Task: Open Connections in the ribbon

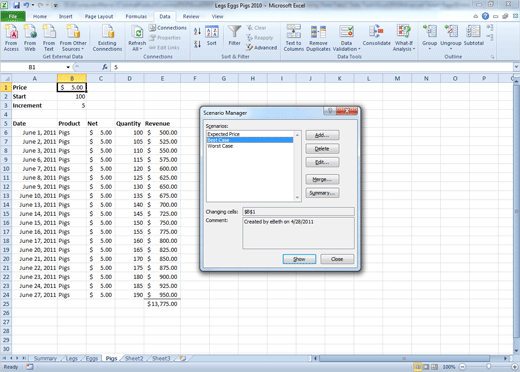Action: (x=168, y=28)
